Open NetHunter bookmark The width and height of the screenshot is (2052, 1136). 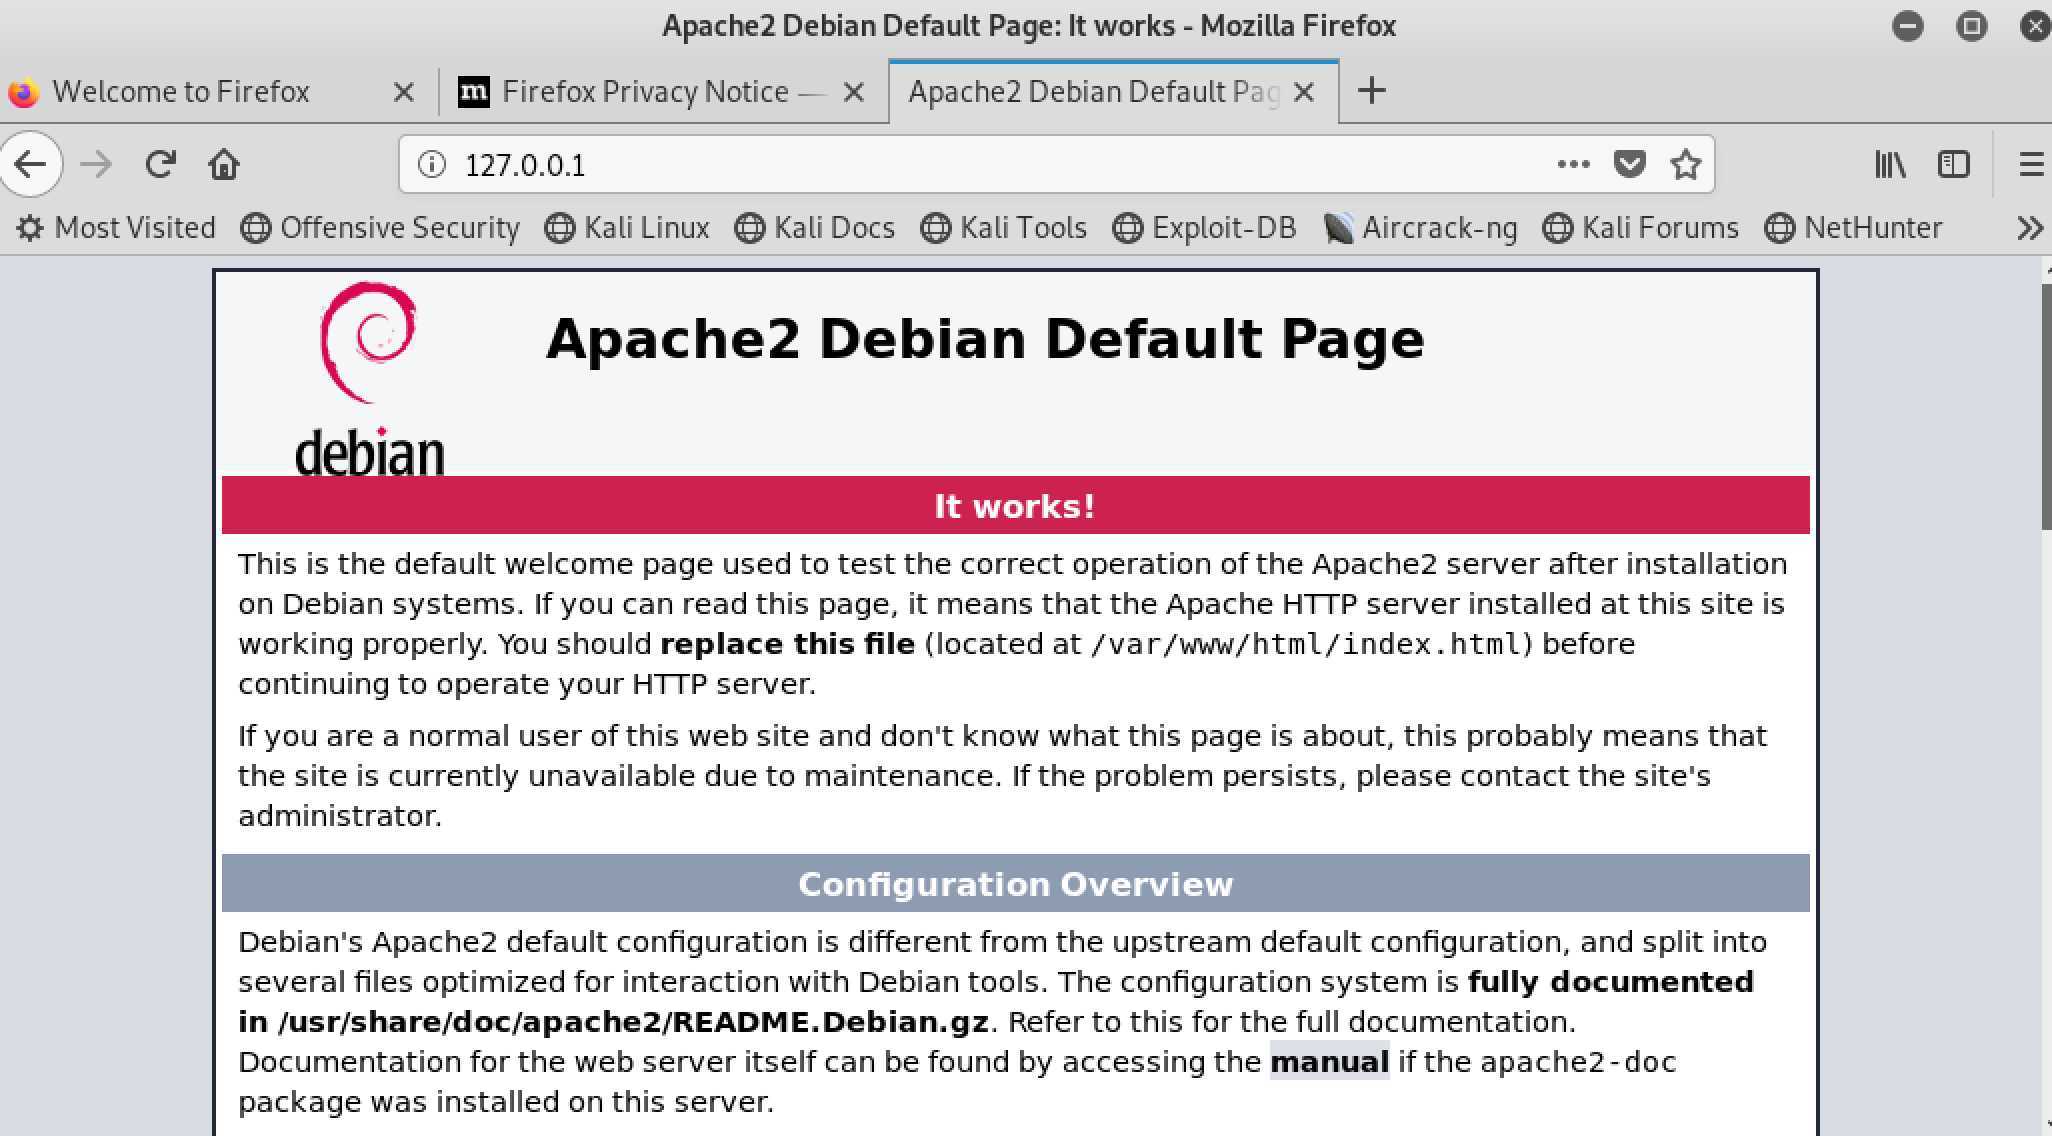coord(1854,228)
